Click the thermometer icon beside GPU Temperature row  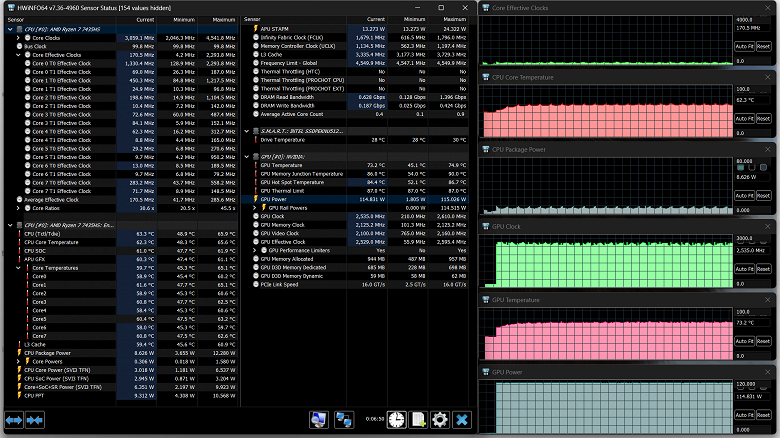tap(256, 165)
